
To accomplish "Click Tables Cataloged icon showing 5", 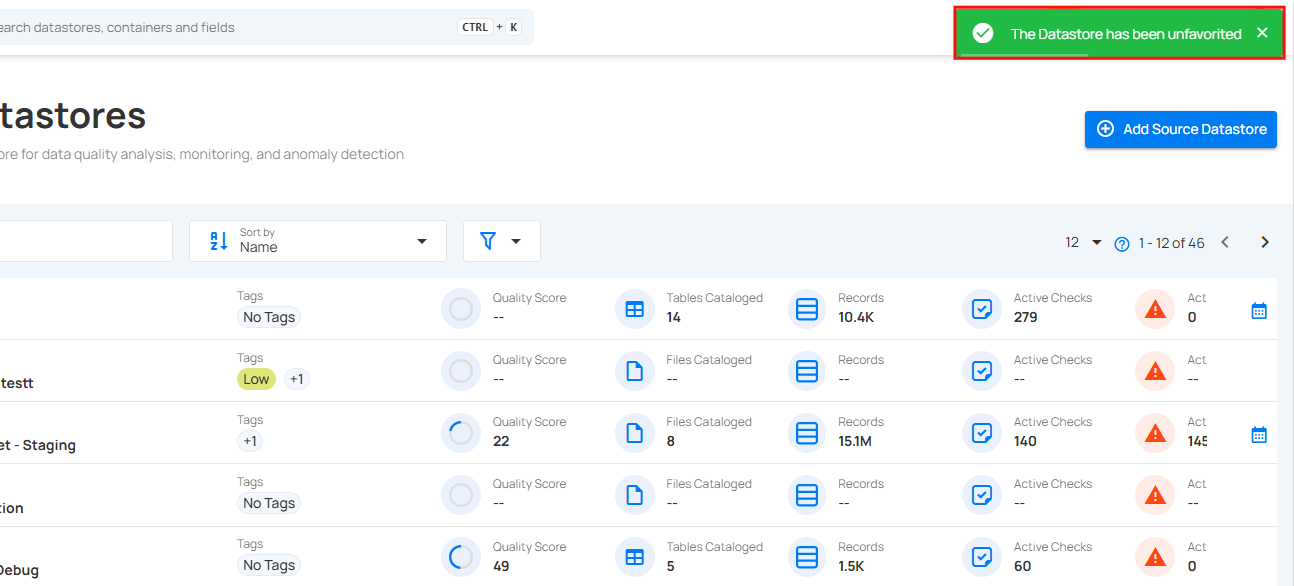I will pyautogui.click(x=634, y=558).
